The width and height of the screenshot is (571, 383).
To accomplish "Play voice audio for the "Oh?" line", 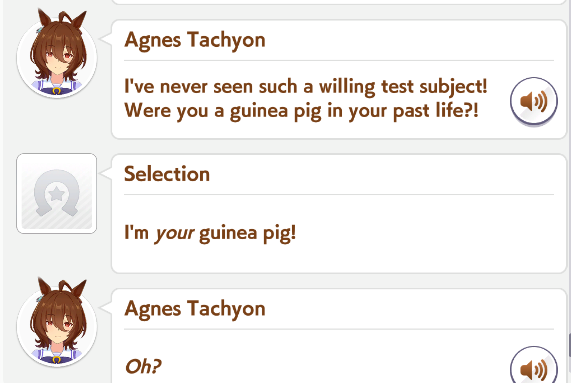I will tap(533, 365).
